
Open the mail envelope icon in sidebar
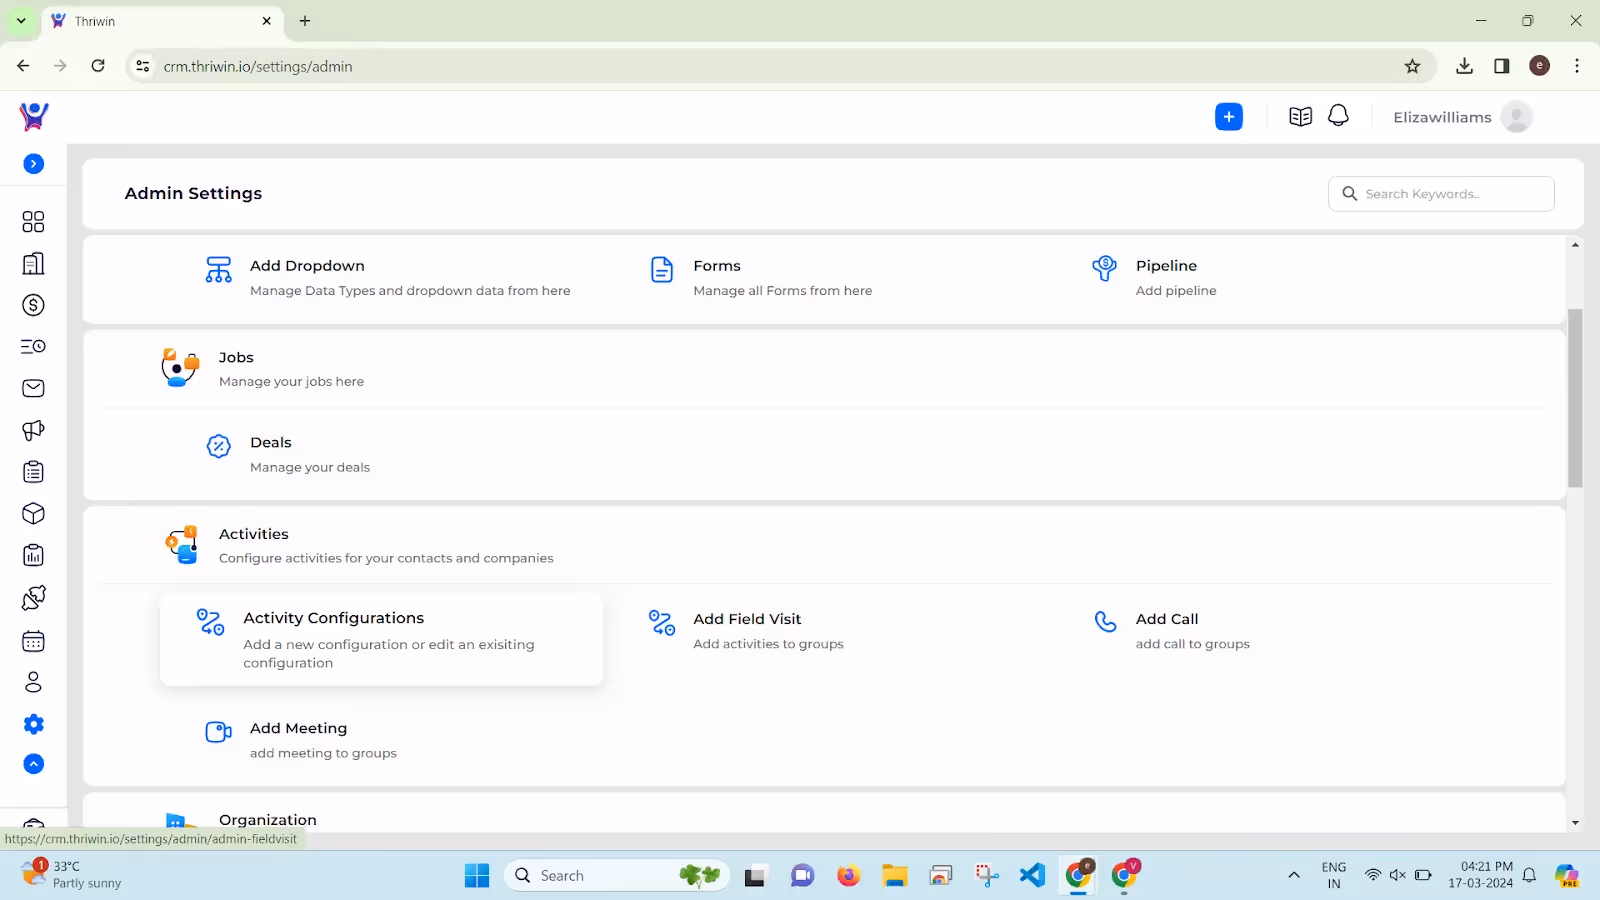33,388
